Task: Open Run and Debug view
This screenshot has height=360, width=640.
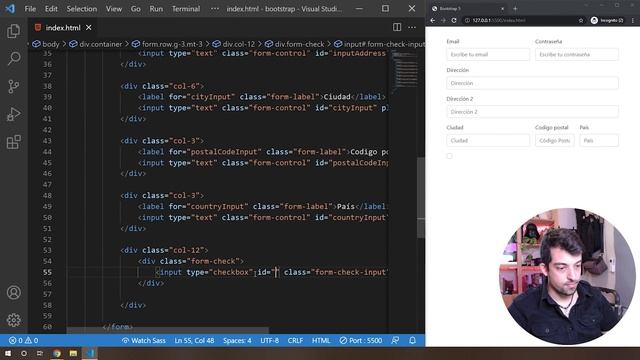Action: pyautogui.click(x=13, y=114)
